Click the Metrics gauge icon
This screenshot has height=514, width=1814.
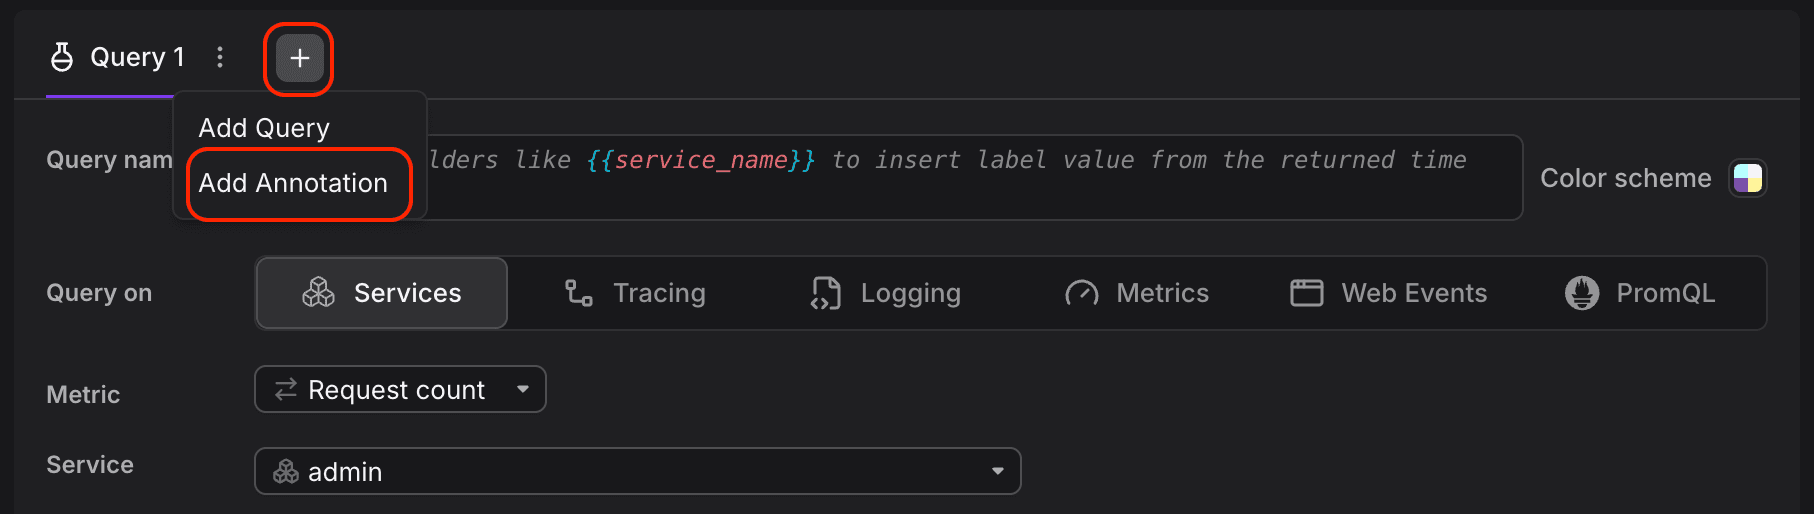(x=1081, y=293)
